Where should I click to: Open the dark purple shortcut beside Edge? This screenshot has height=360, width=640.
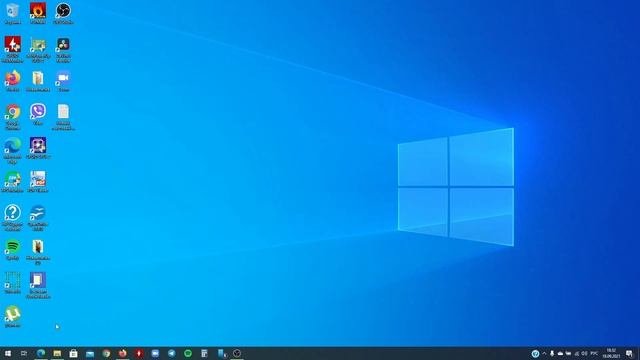tap(38, 147)
